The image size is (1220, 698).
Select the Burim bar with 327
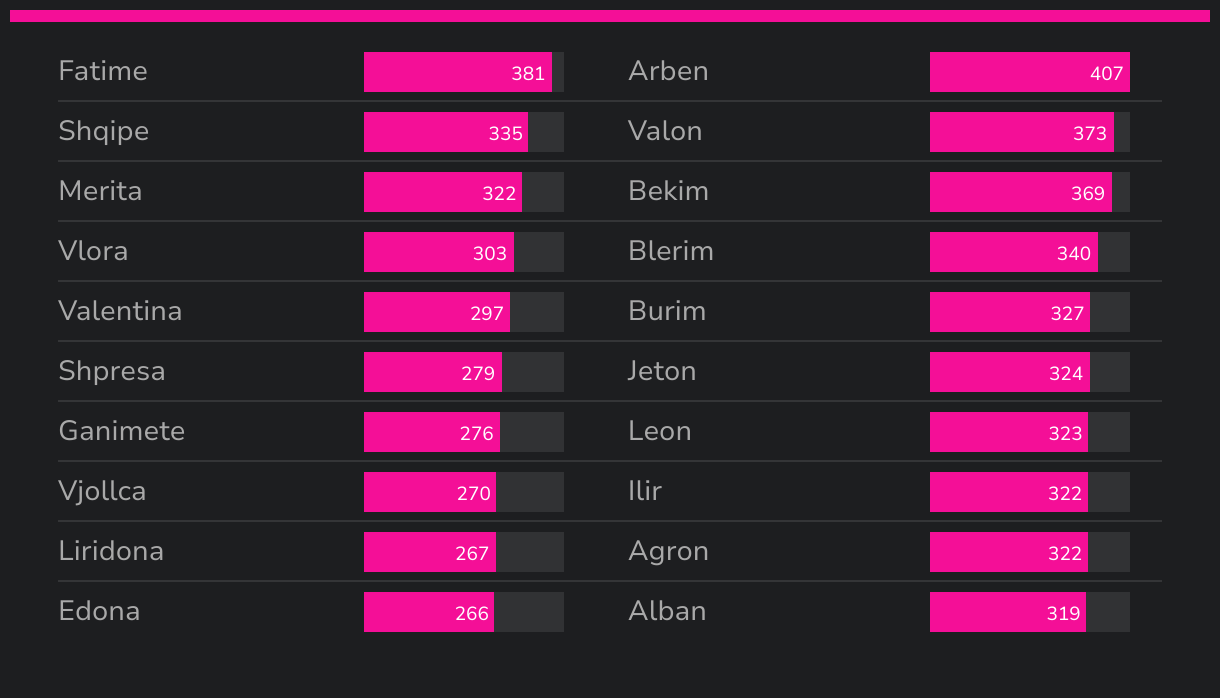1010,312
